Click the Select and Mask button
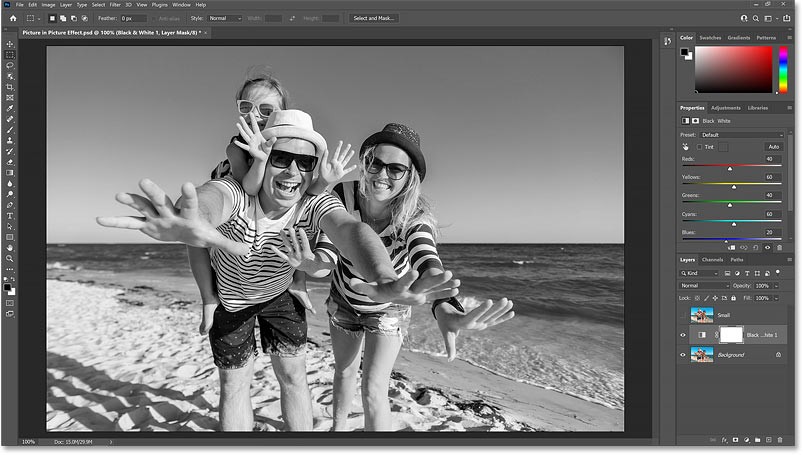The width and height of the screenshot is (803, 455). tap(373, 18)
